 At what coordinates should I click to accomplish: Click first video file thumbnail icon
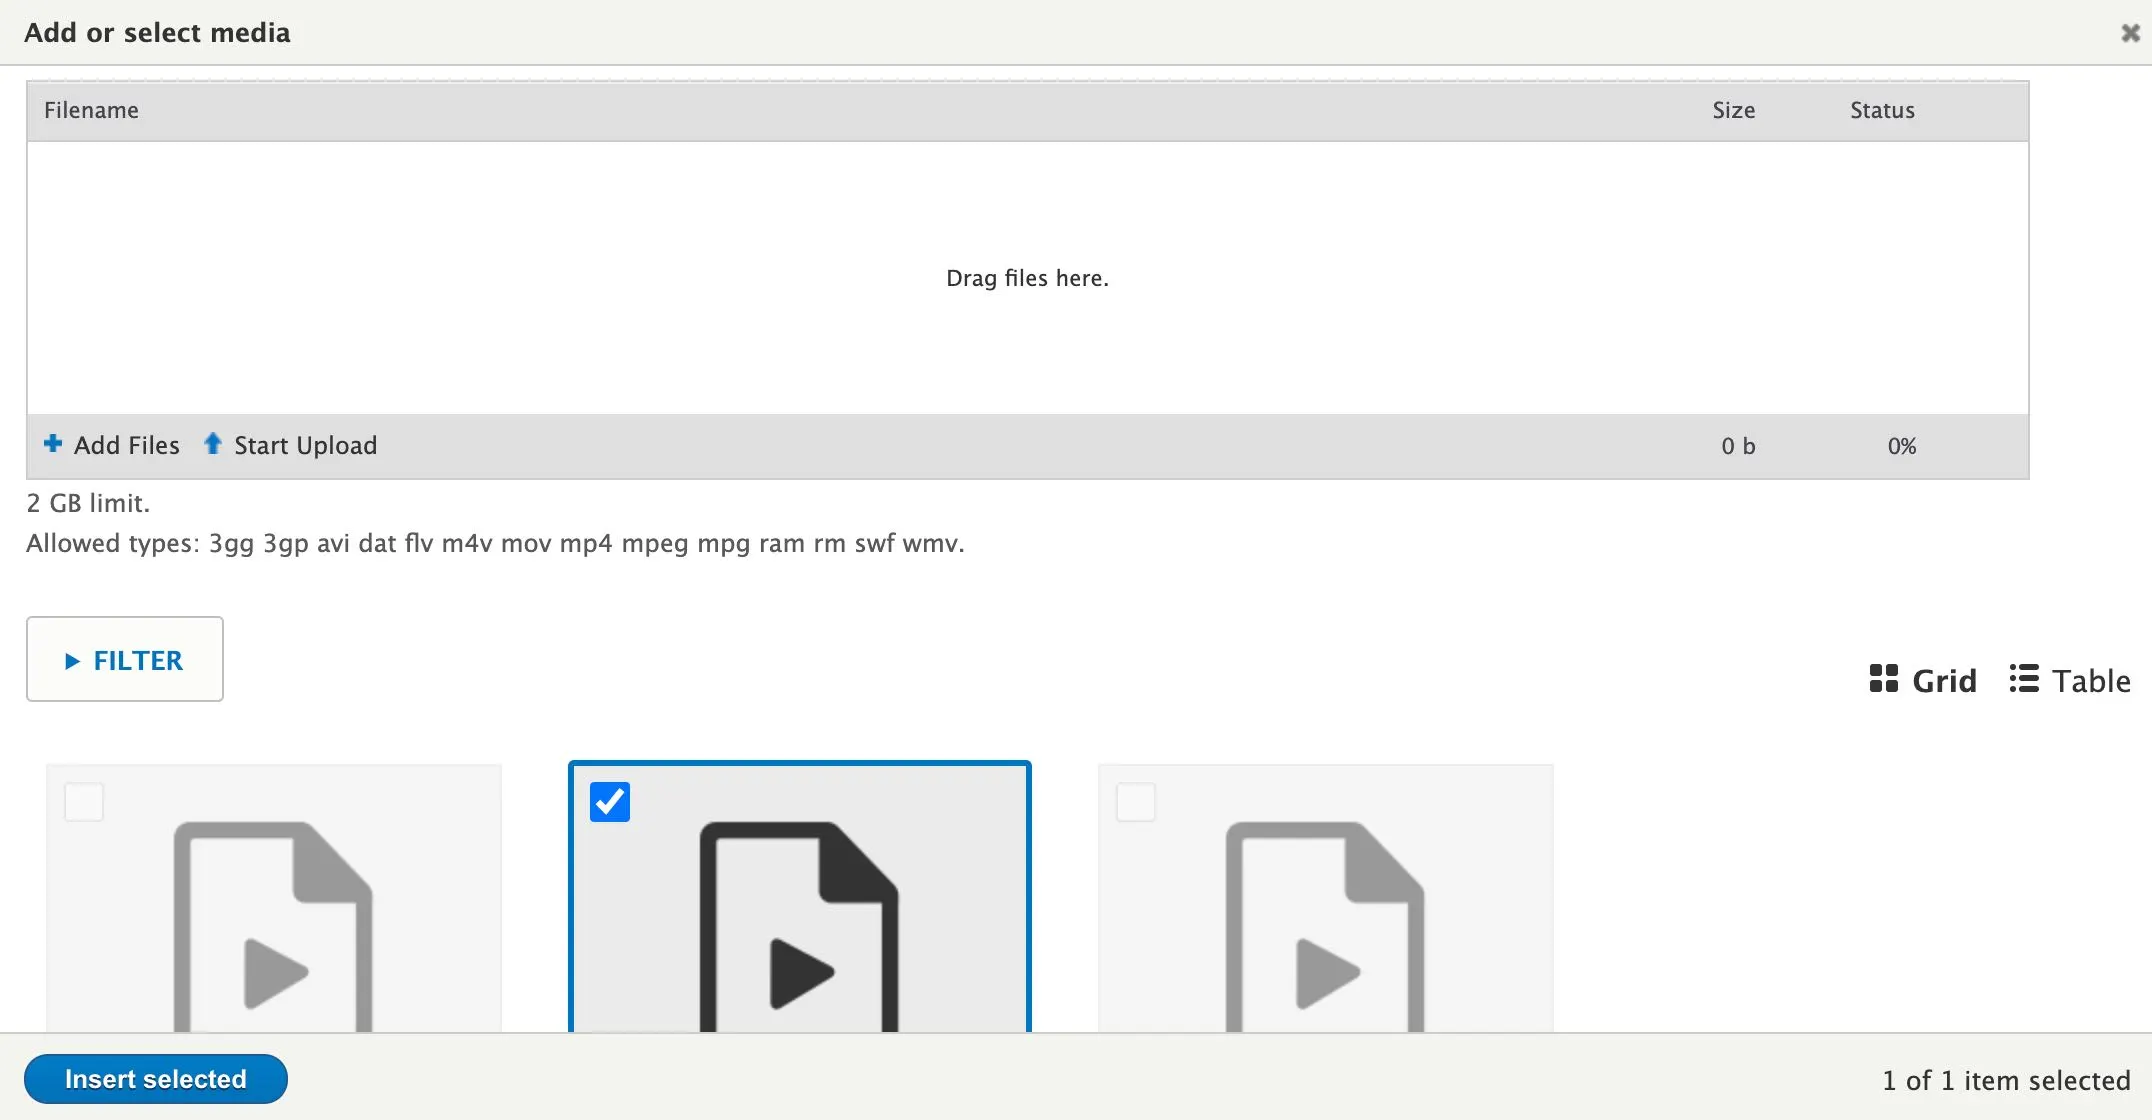tap(273, 925)
